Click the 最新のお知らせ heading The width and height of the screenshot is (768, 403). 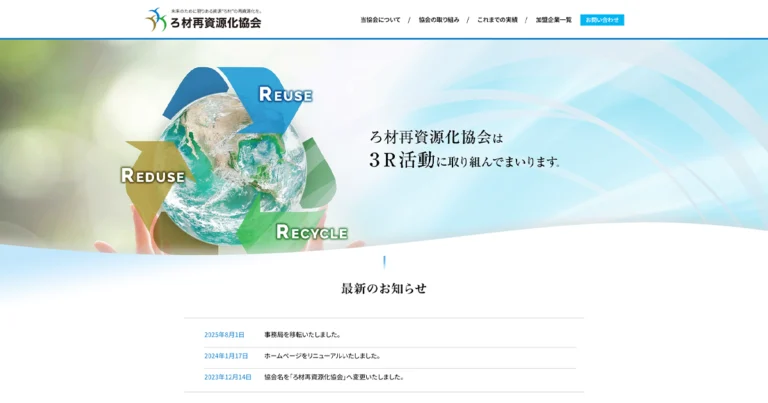pyautogui.click(x=384, y=288)
